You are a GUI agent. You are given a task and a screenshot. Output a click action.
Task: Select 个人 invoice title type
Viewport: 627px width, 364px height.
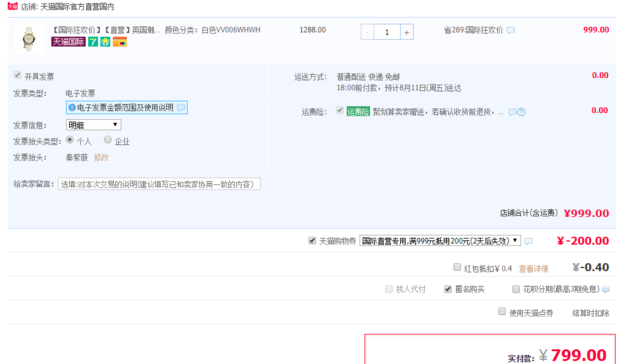[70, 140]
